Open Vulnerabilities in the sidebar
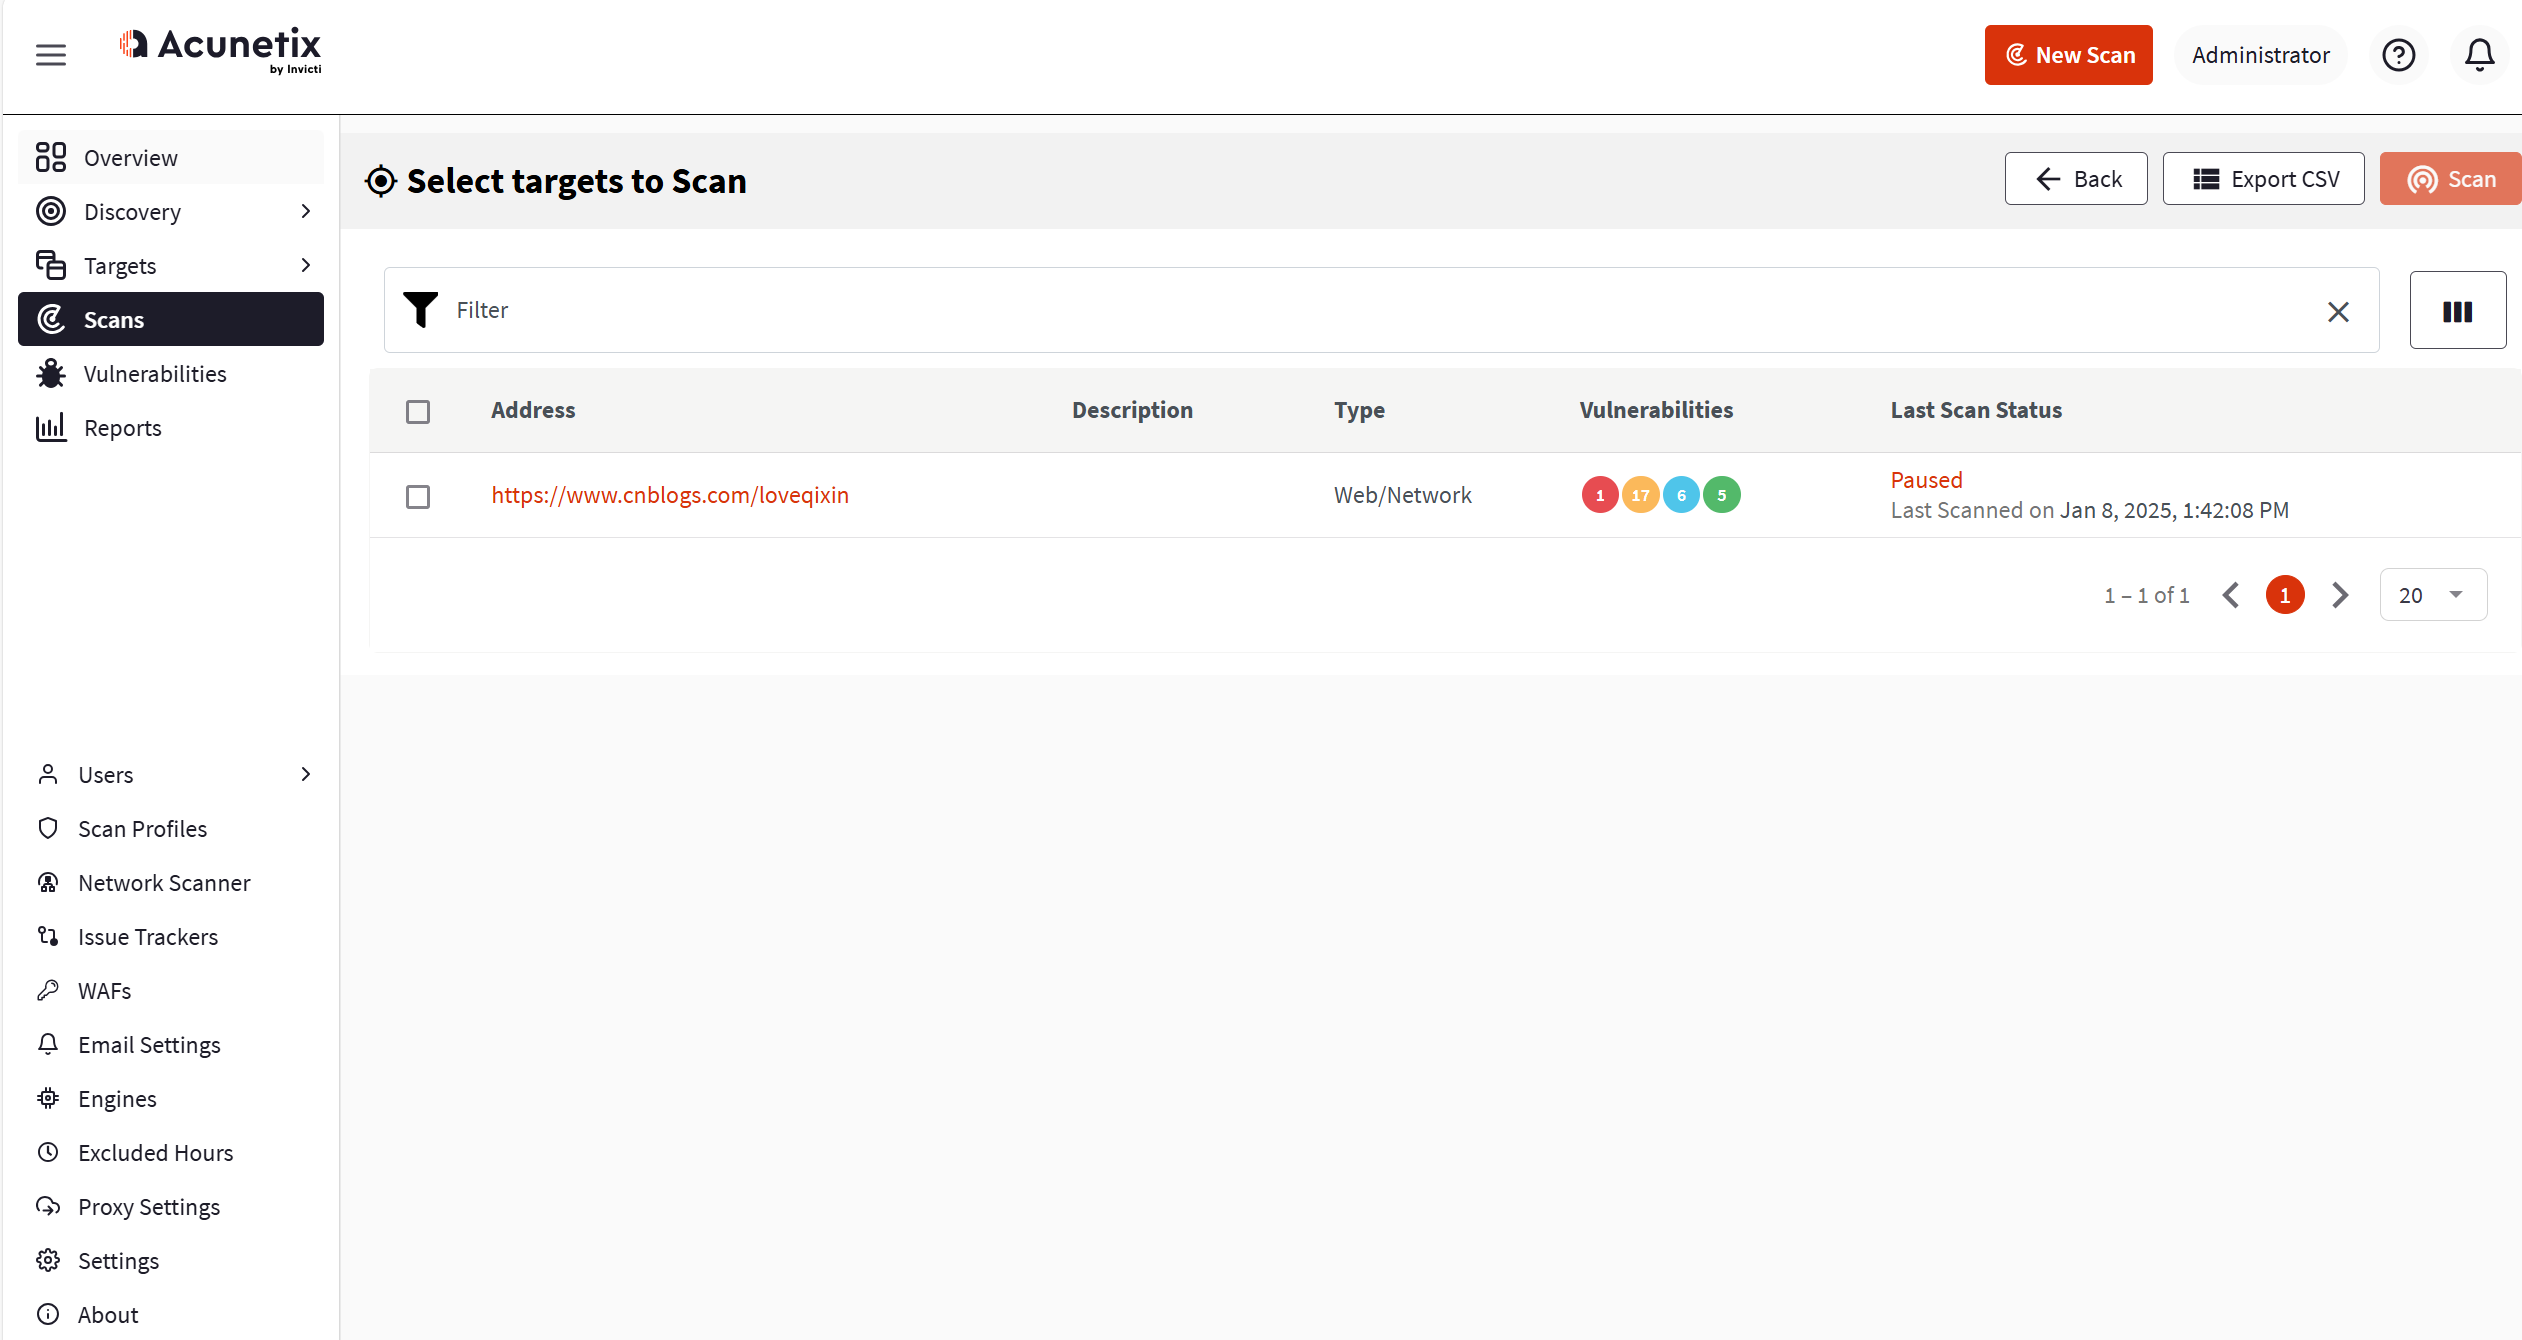Image resolution: width=2522 pixels, height=1340 pixels. click(155, 374)
